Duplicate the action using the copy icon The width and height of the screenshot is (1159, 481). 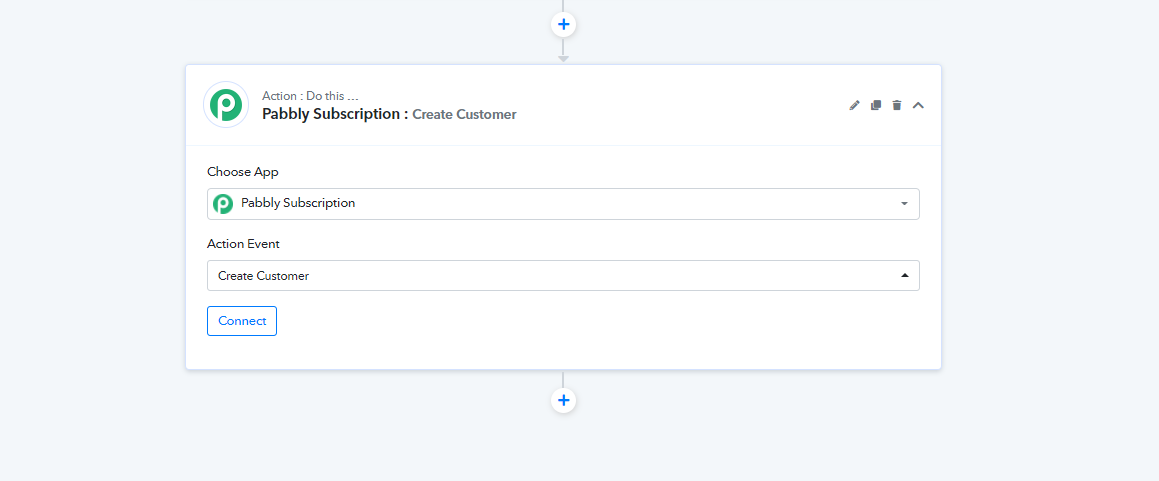click(876, 105)
